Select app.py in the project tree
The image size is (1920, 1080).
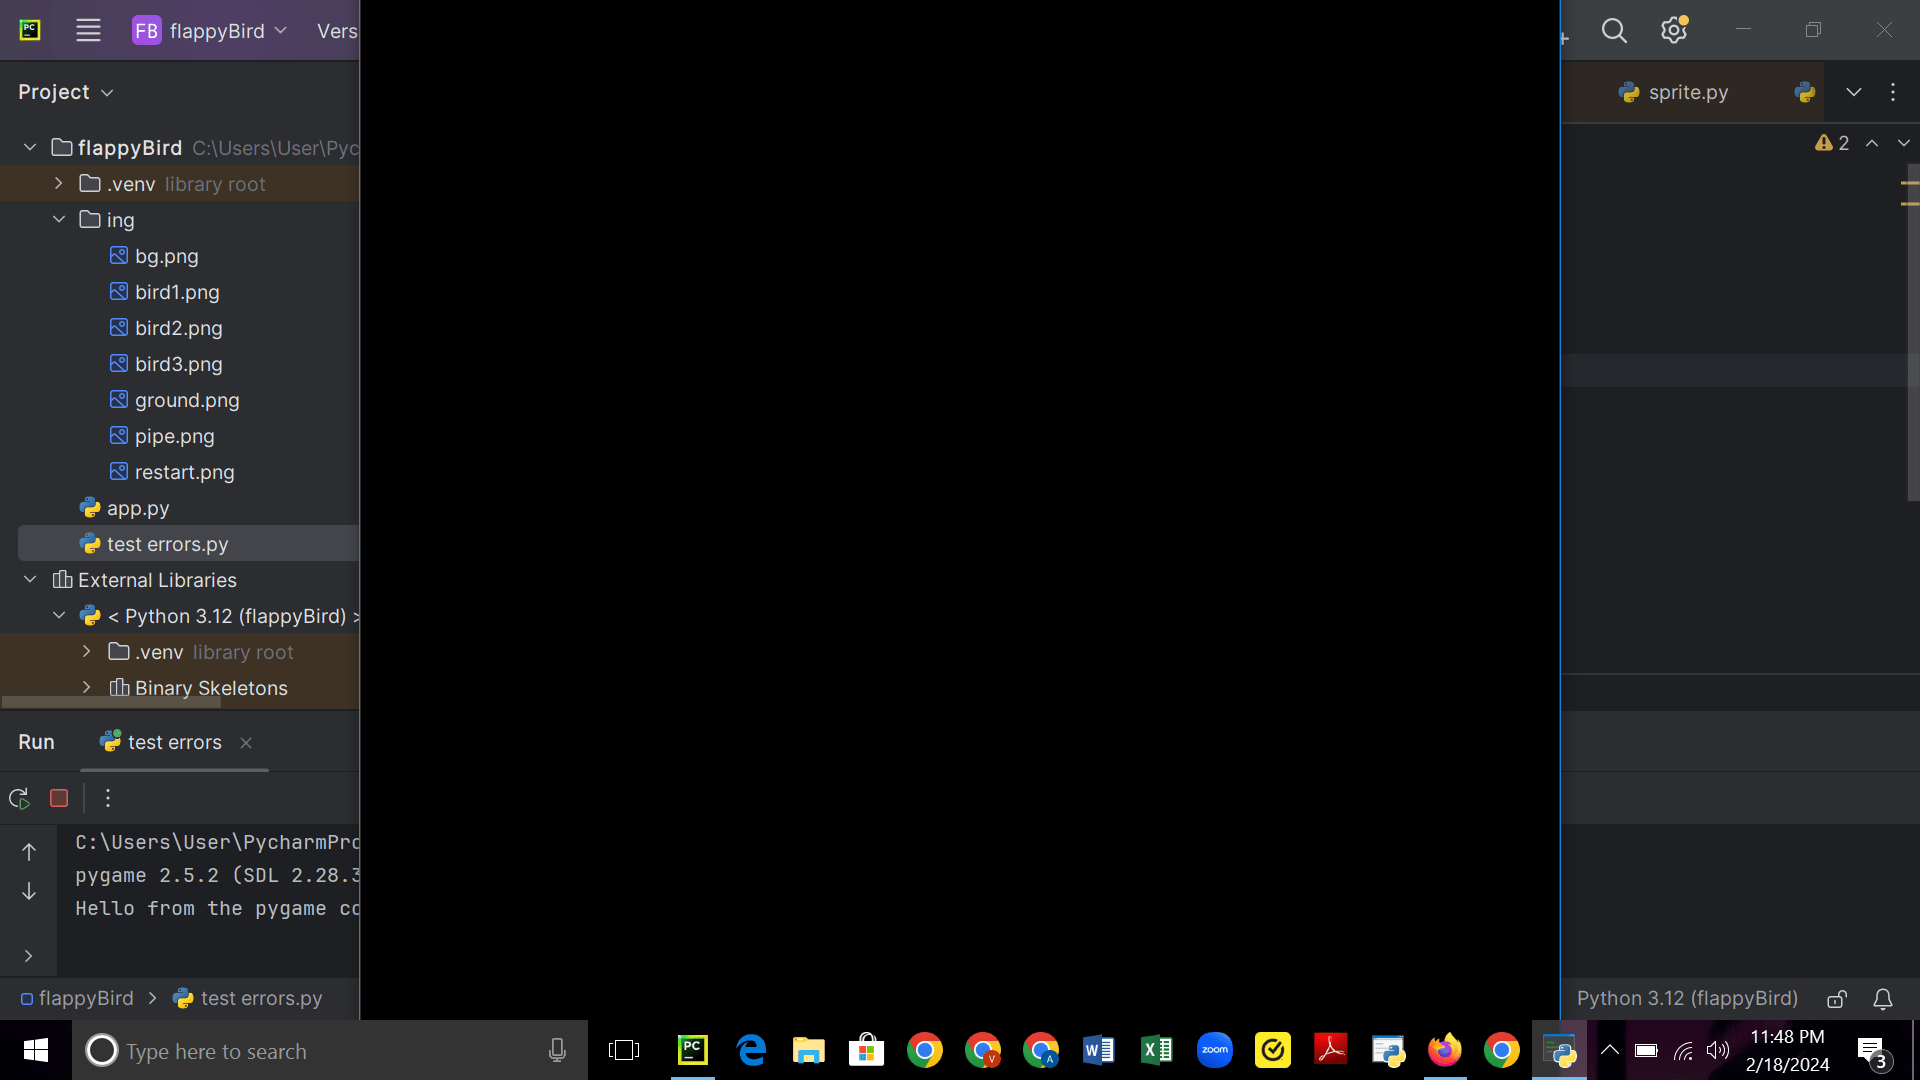[138, 508]
